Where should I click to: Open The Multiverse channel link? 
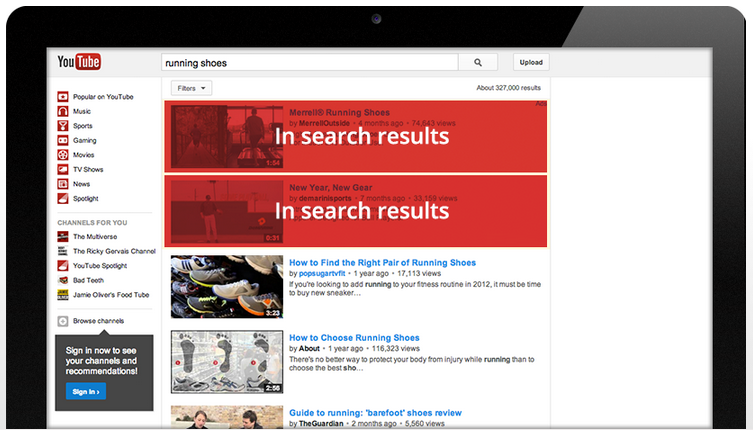click(x=95, y=236)
